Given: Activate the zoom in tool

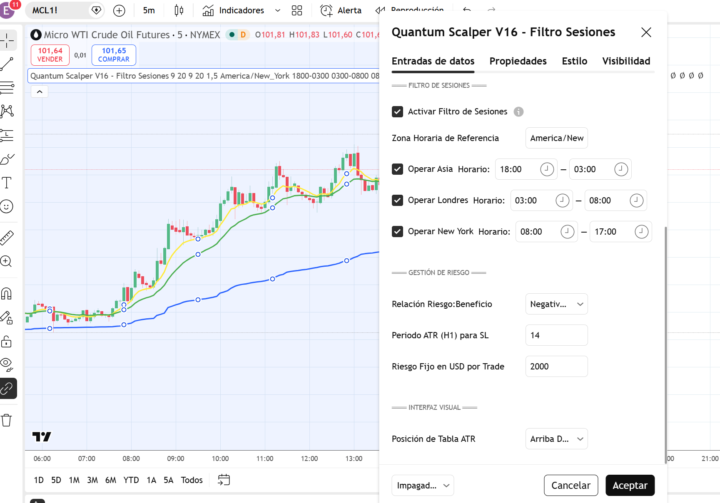Looking at the screenshot, I should (7, 261).
